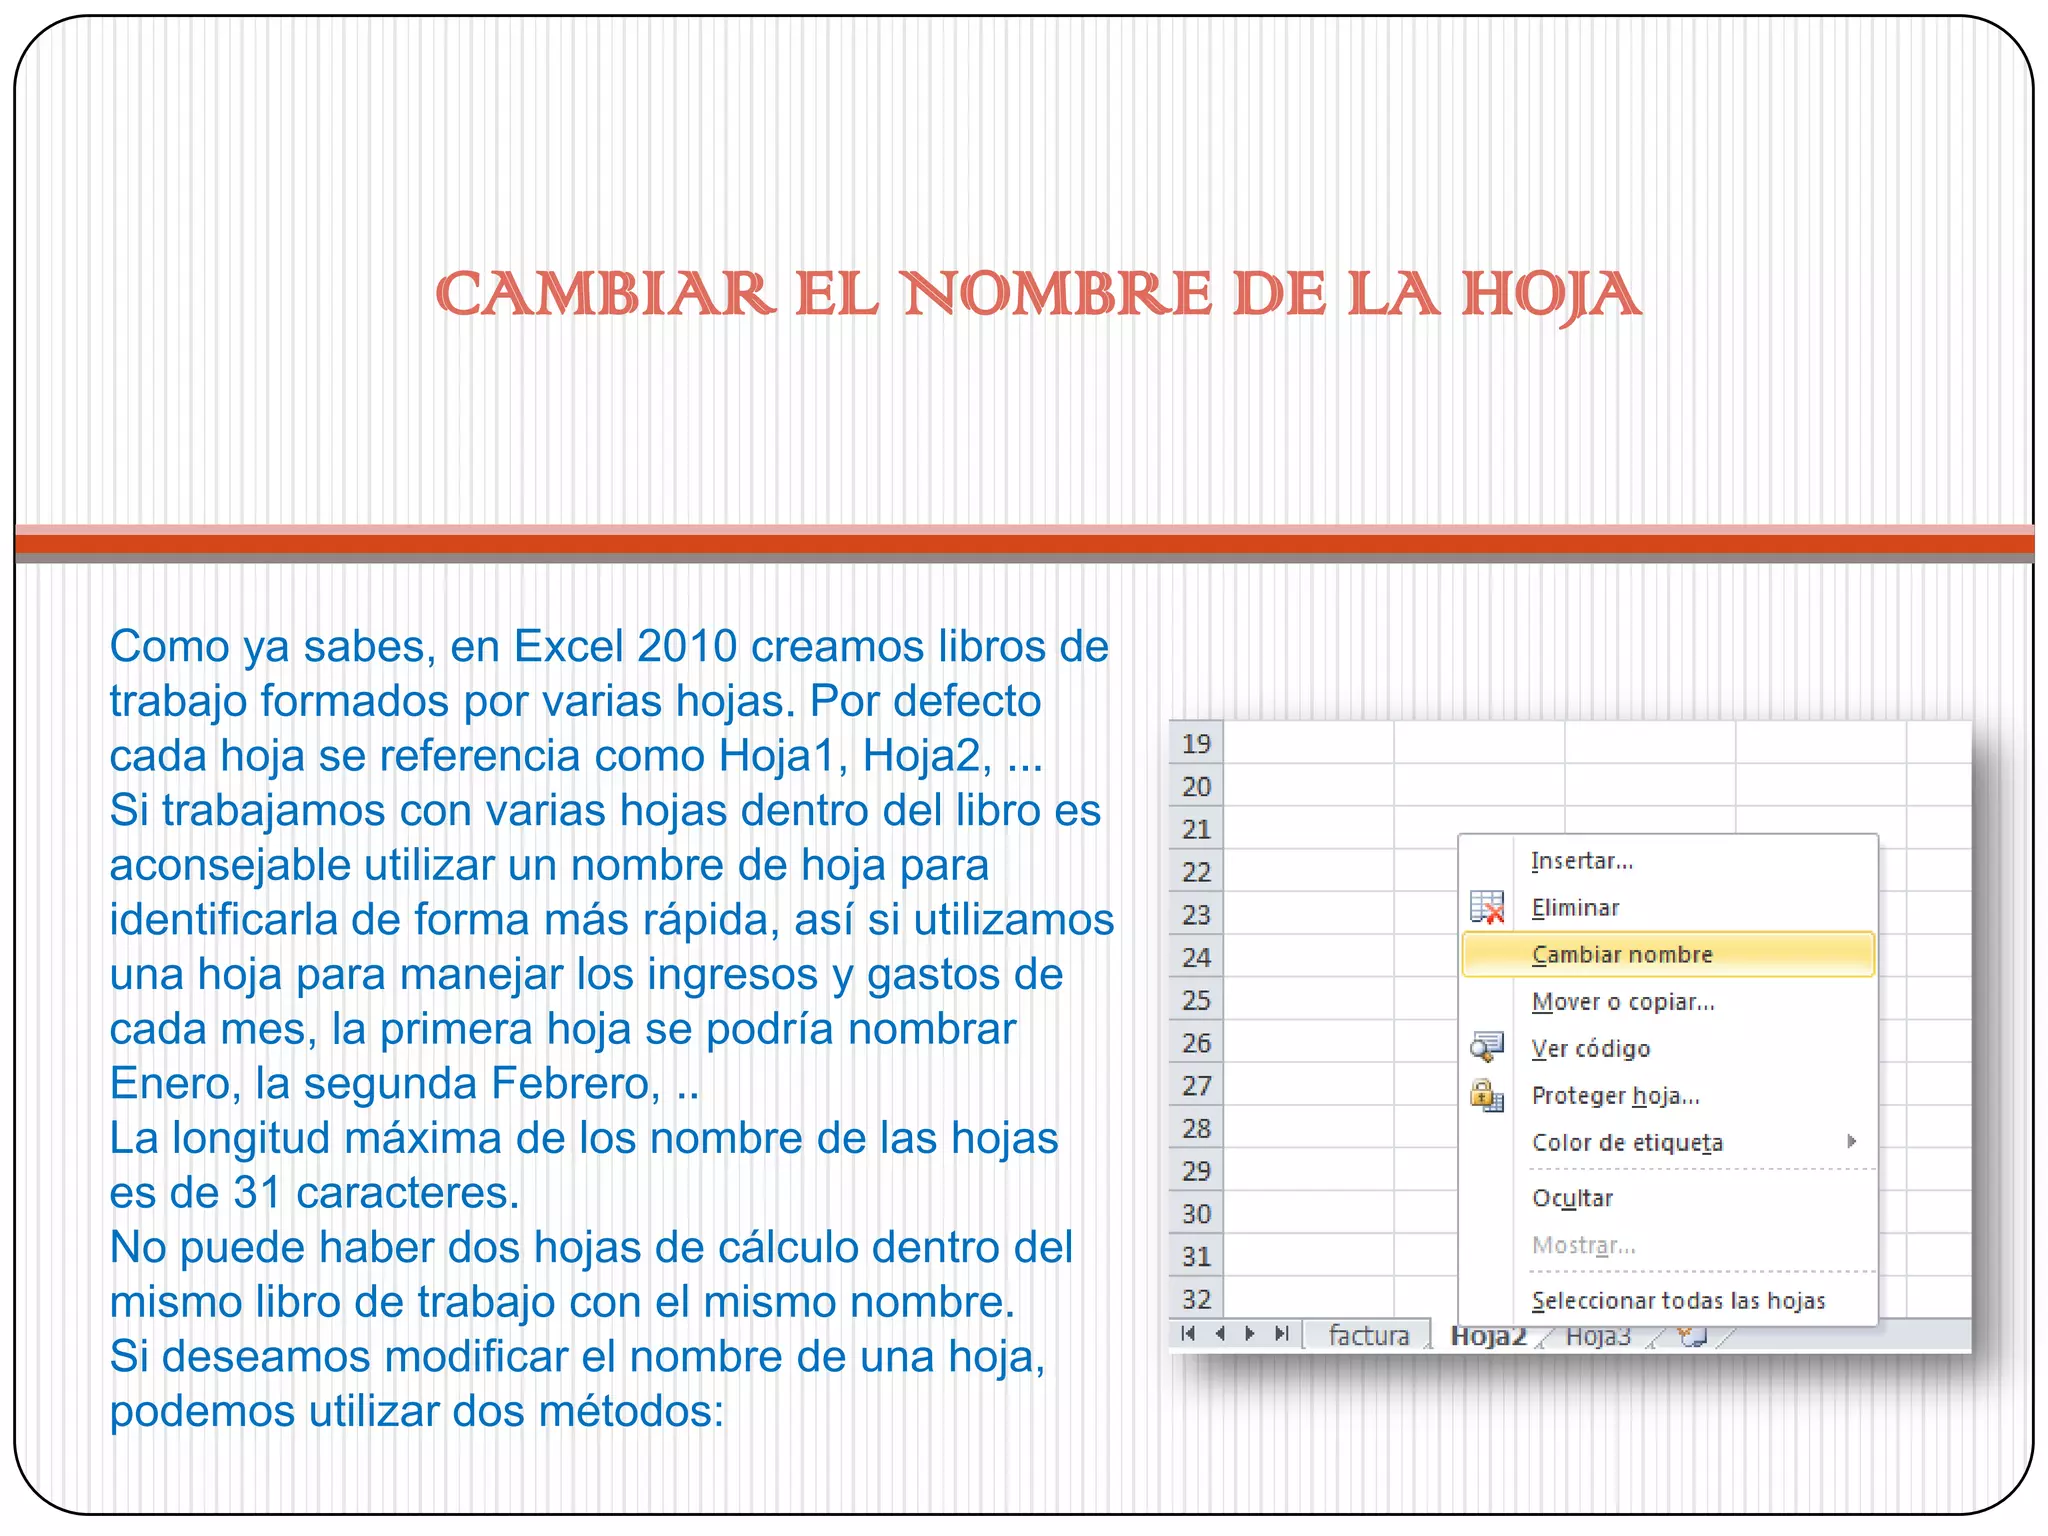This screenshot has height=1536, width=2048.
Task: Select row header 29
Action: (1196, 1170)
